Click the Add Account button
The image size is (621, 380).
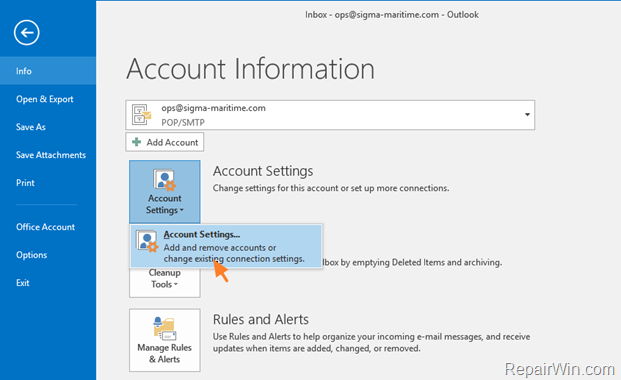click(165, 142)
